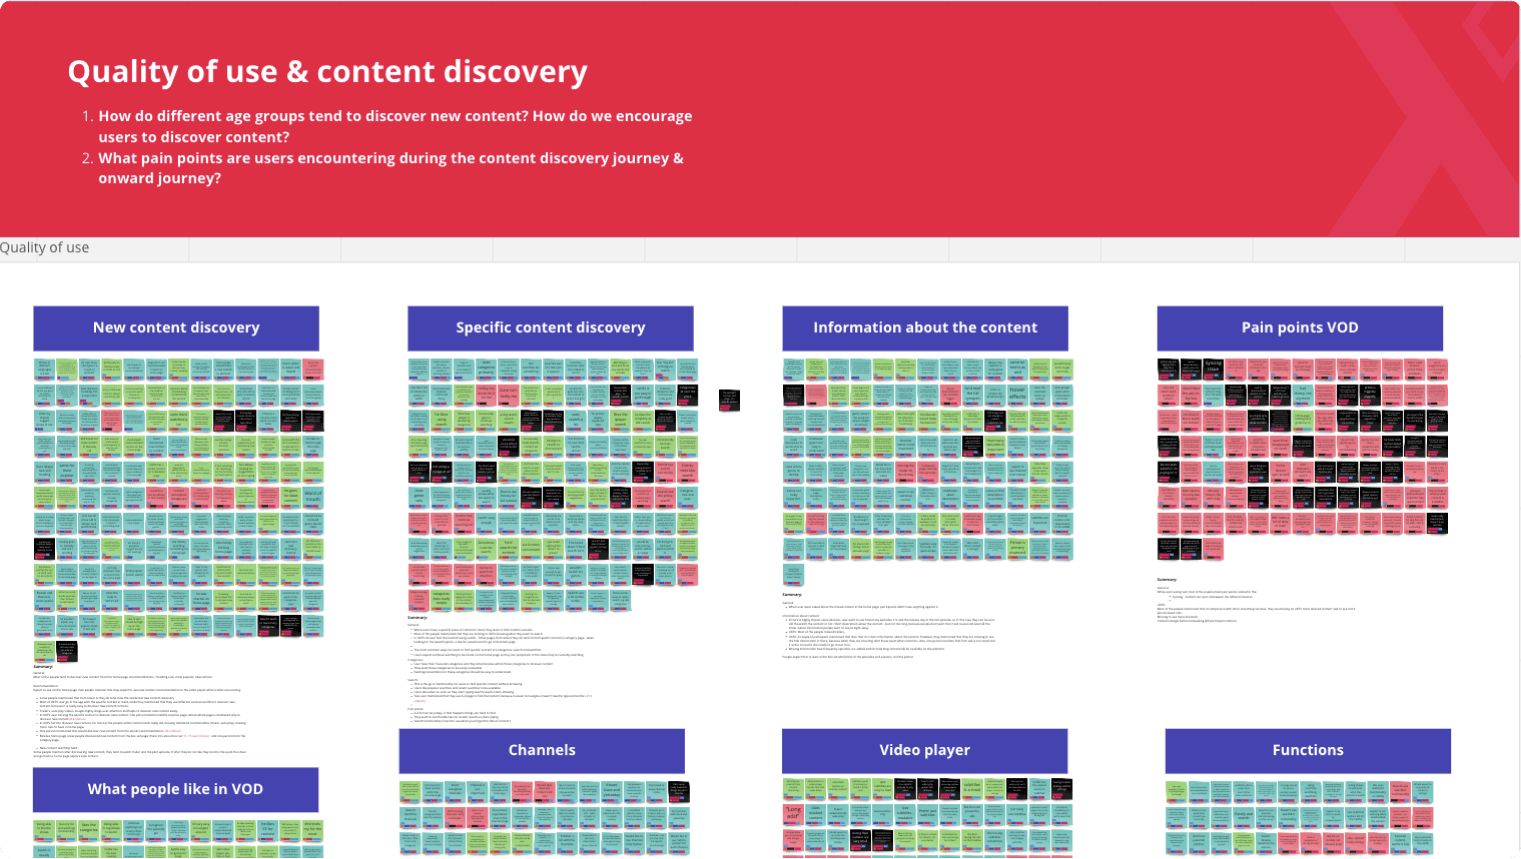Select the 'Quality of use & content discovery' title
Screen dimensions: 1521x859
327,72
